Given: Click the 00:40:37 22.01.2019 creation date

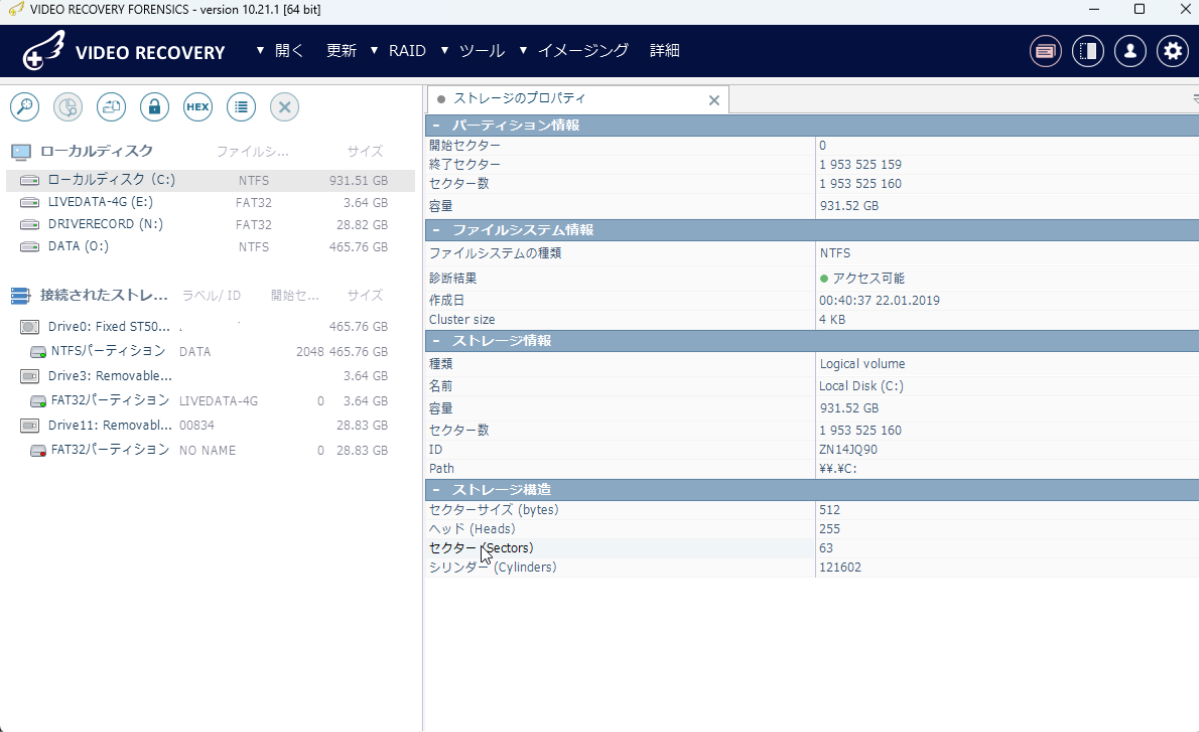Looking at the screenshot, I should [x=879, y=301].
